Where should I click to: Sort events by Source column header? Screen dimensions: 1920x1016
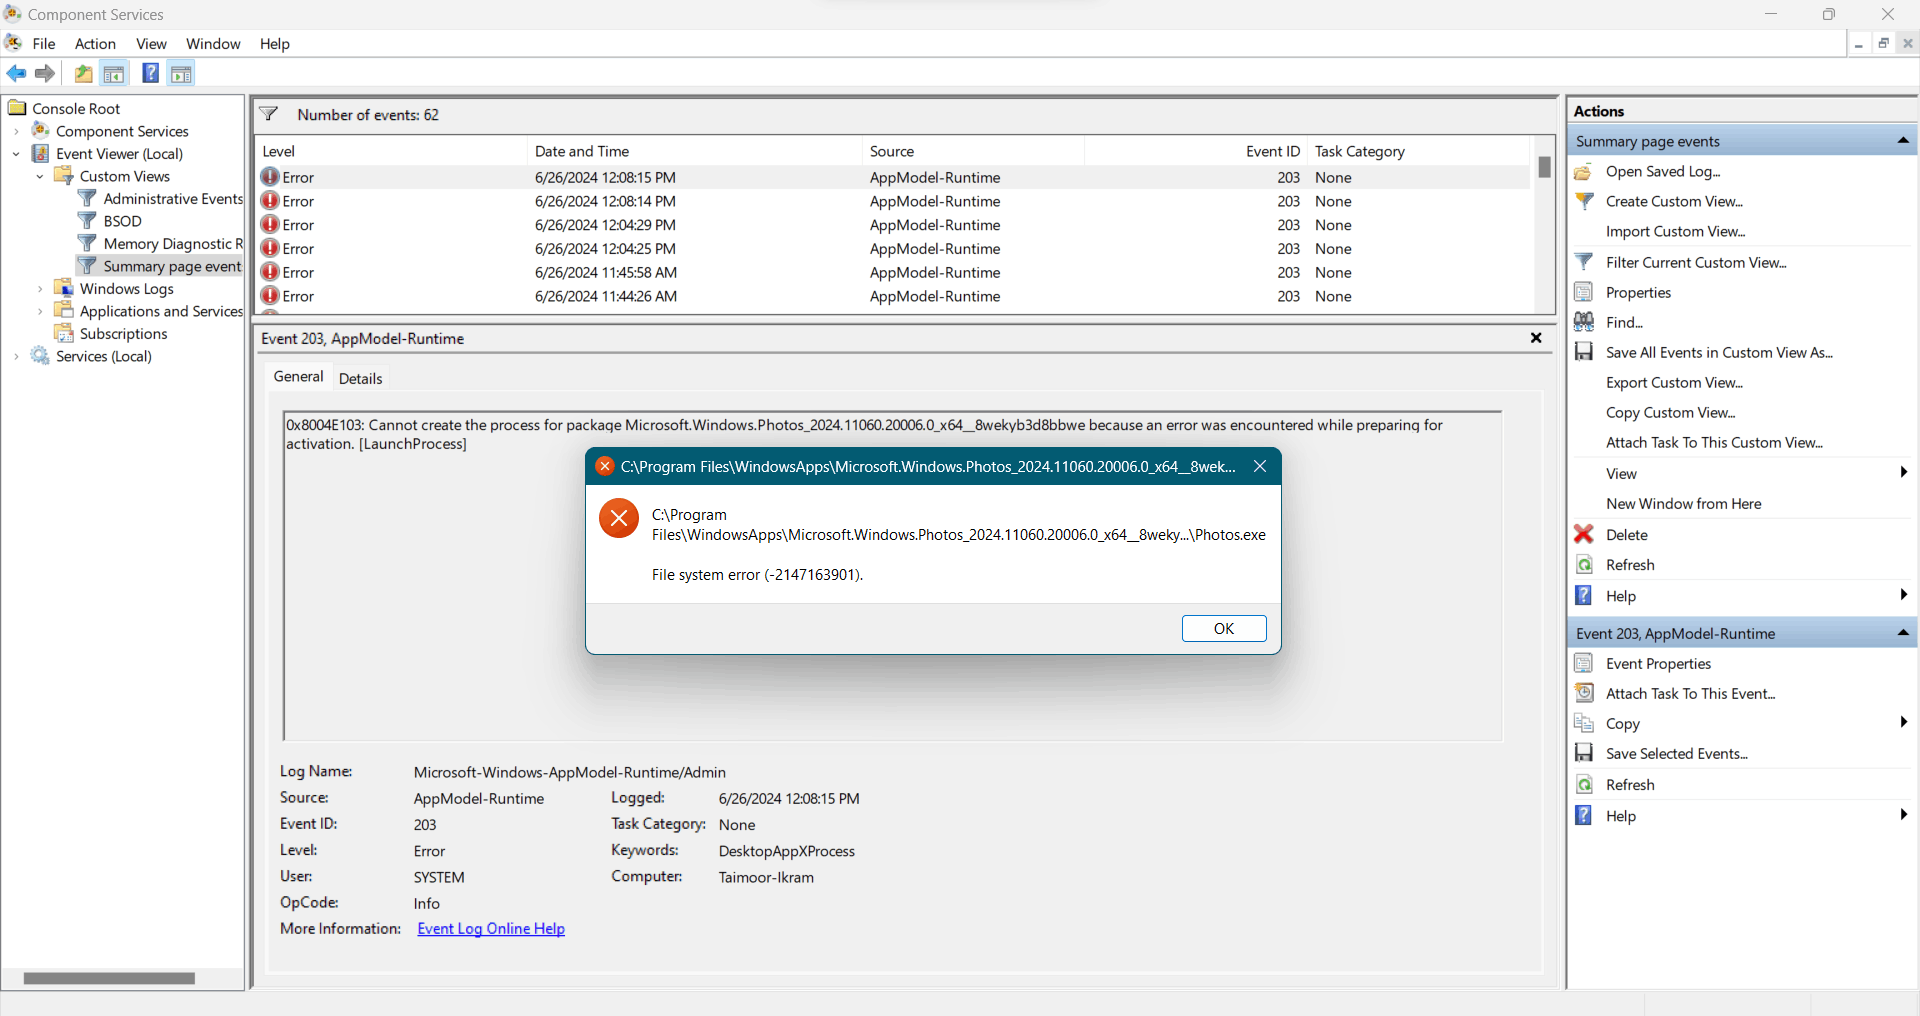[x=973, y=151]
